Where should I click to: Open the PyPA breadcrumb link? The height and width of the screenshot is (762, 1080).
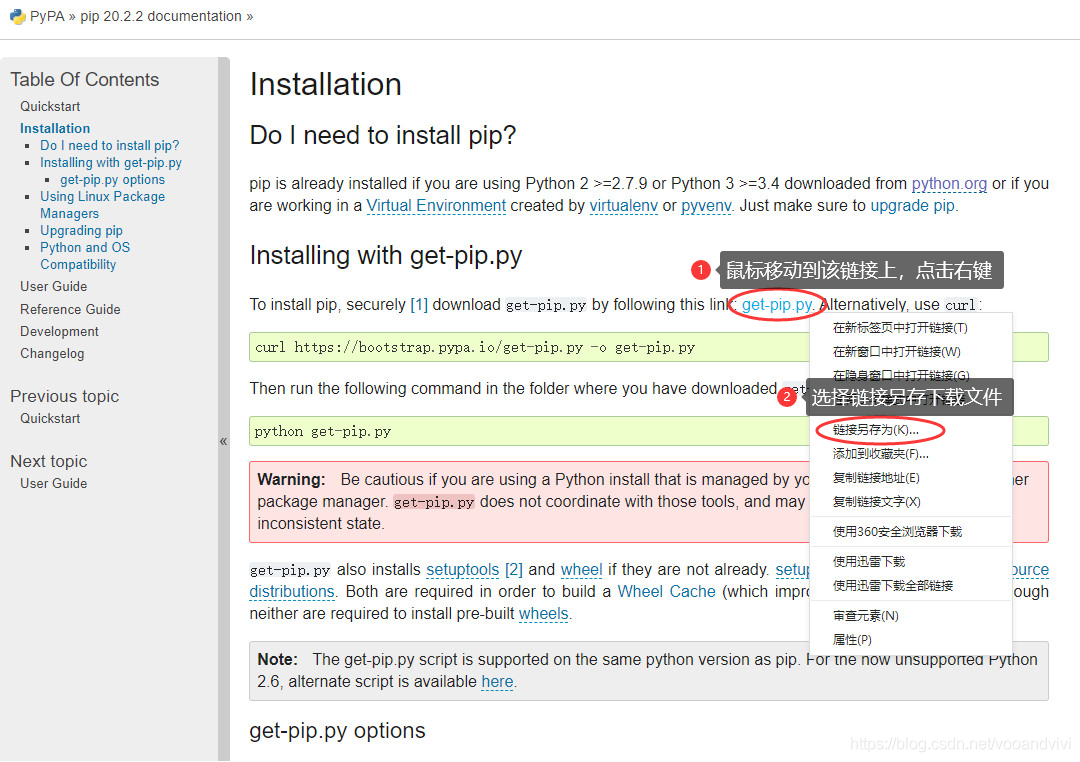[47, 17]
